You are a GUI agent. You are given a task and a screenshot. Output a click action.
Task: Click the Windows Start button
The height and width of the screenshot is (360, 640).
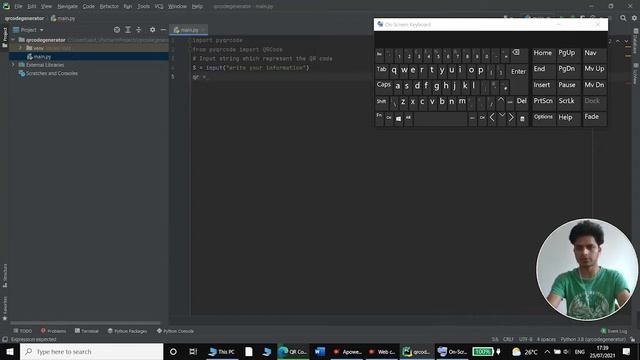coord(10,351)
